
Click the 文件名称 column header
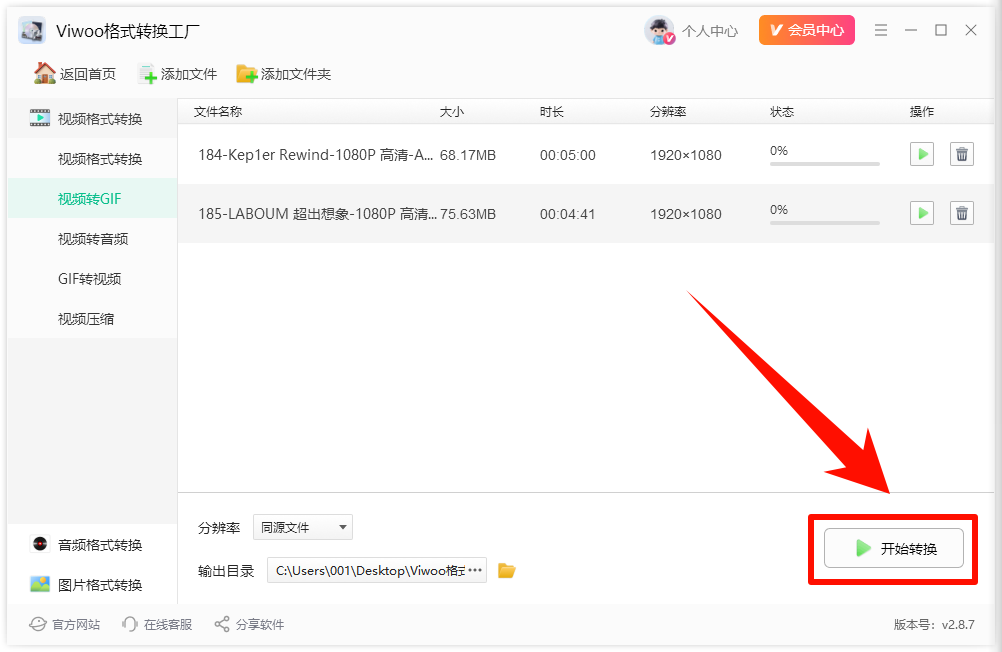[x=218, y=111]
